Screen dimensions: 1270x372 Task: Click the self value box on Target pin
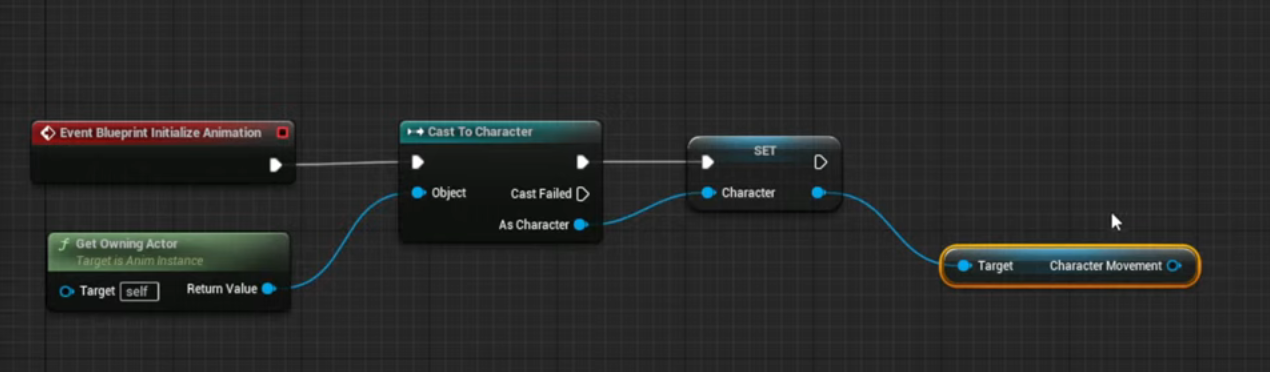click(x=140, y=292)
